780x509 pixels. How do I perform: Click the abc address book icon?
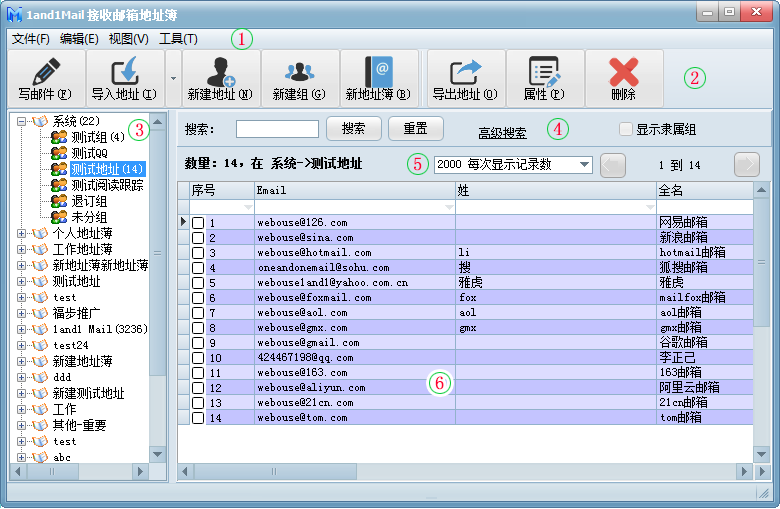click(40, 457)
